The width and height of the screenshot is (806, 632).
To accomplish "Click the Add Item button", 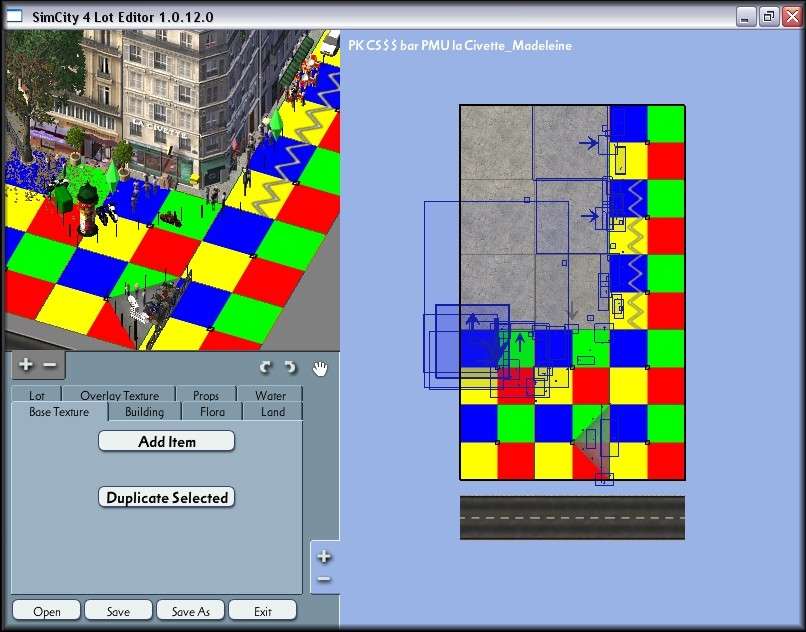I will 167,441.
